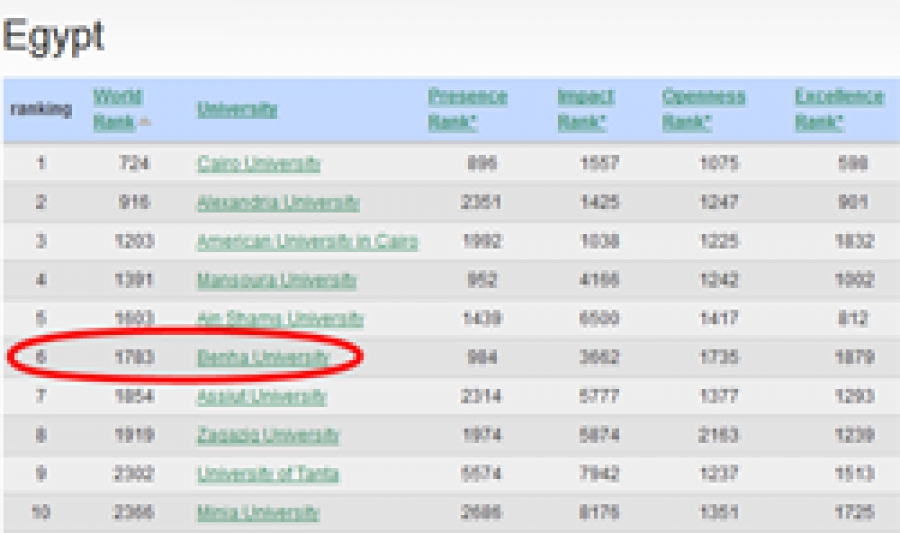Image resolution: width=900 pixels, height=533 pixels.
Task: Click openness rank 2163 in Zagazig row
Action: 719,435
